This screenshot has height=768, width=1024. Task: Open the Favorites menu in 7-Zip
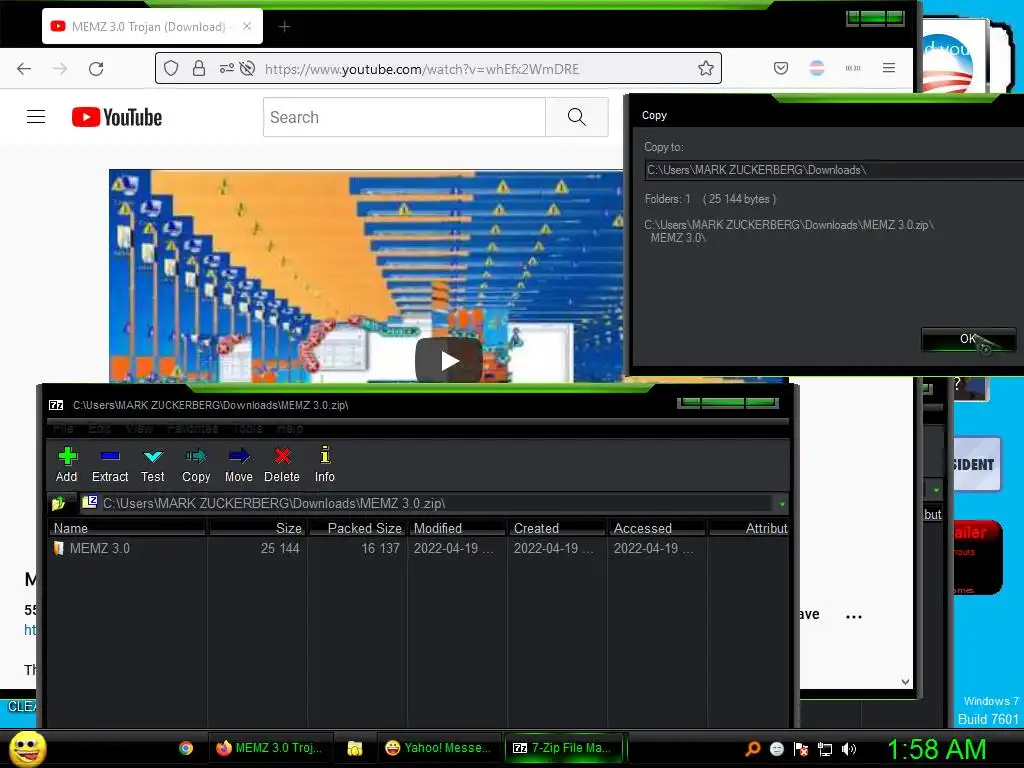click(x=192, y=428)
